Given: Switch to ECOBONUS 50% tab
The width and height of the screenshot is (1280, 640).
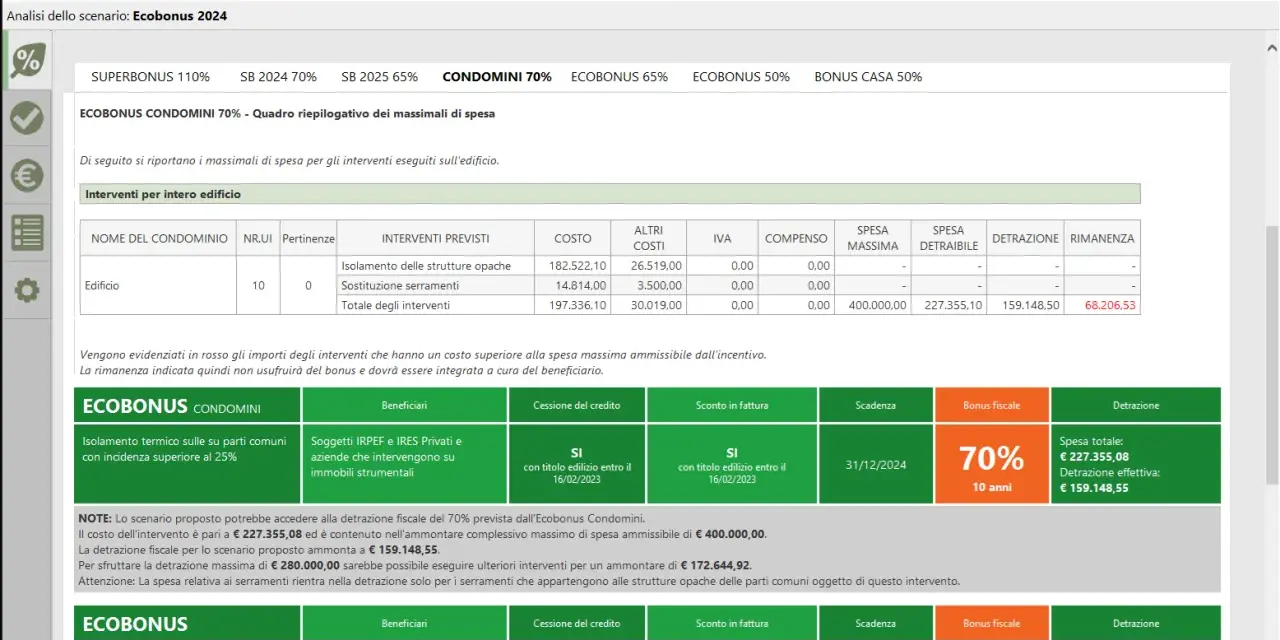Looking at the screenshot, I should 741,77.
